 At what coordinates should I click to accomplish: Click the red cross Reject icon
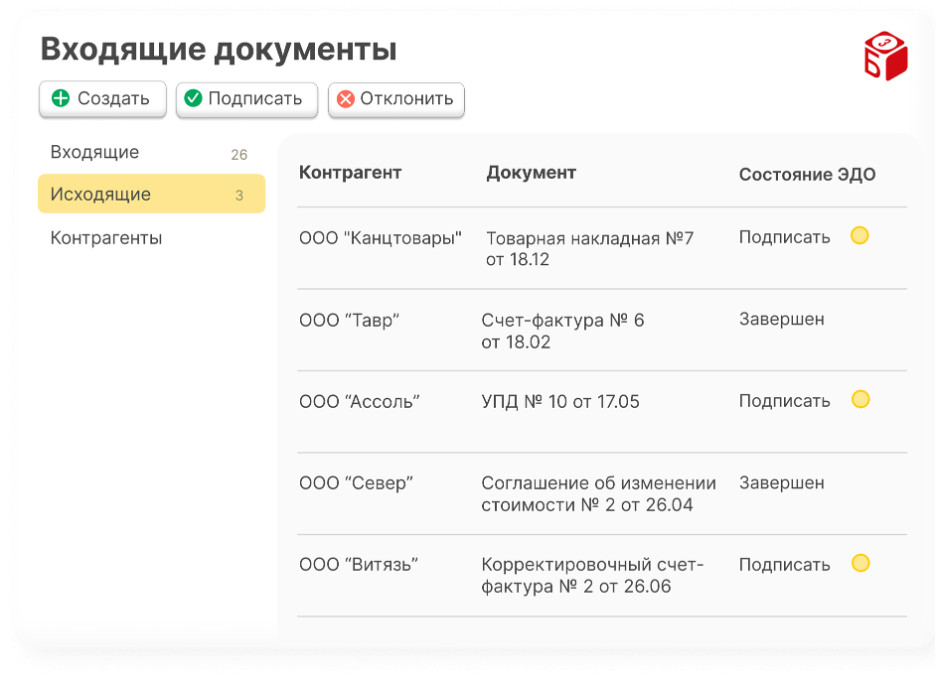coord(346,99)
